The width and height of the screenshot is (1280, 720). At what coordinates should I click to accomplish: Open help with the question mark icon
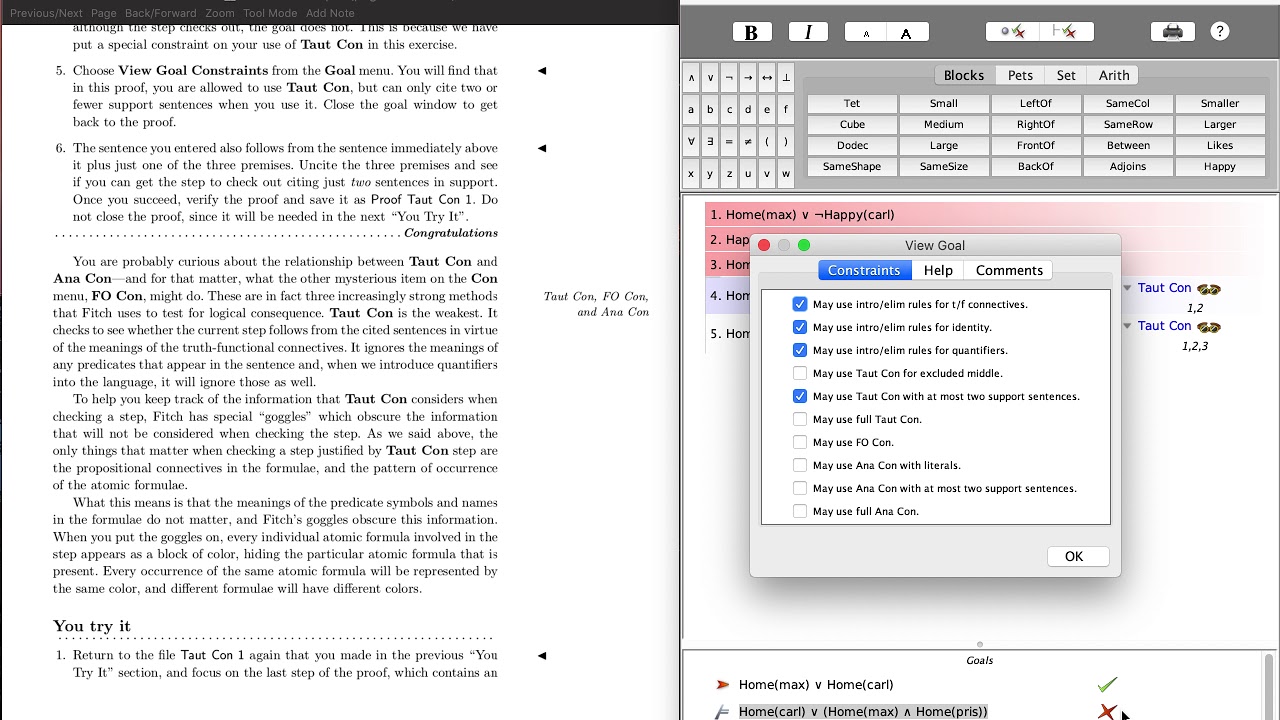click(1220, 32)
